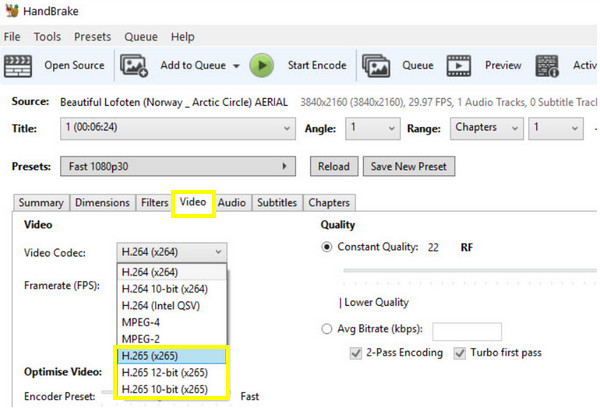
Task: Switch to the Audio tab
Action: [x=232, y=202]
